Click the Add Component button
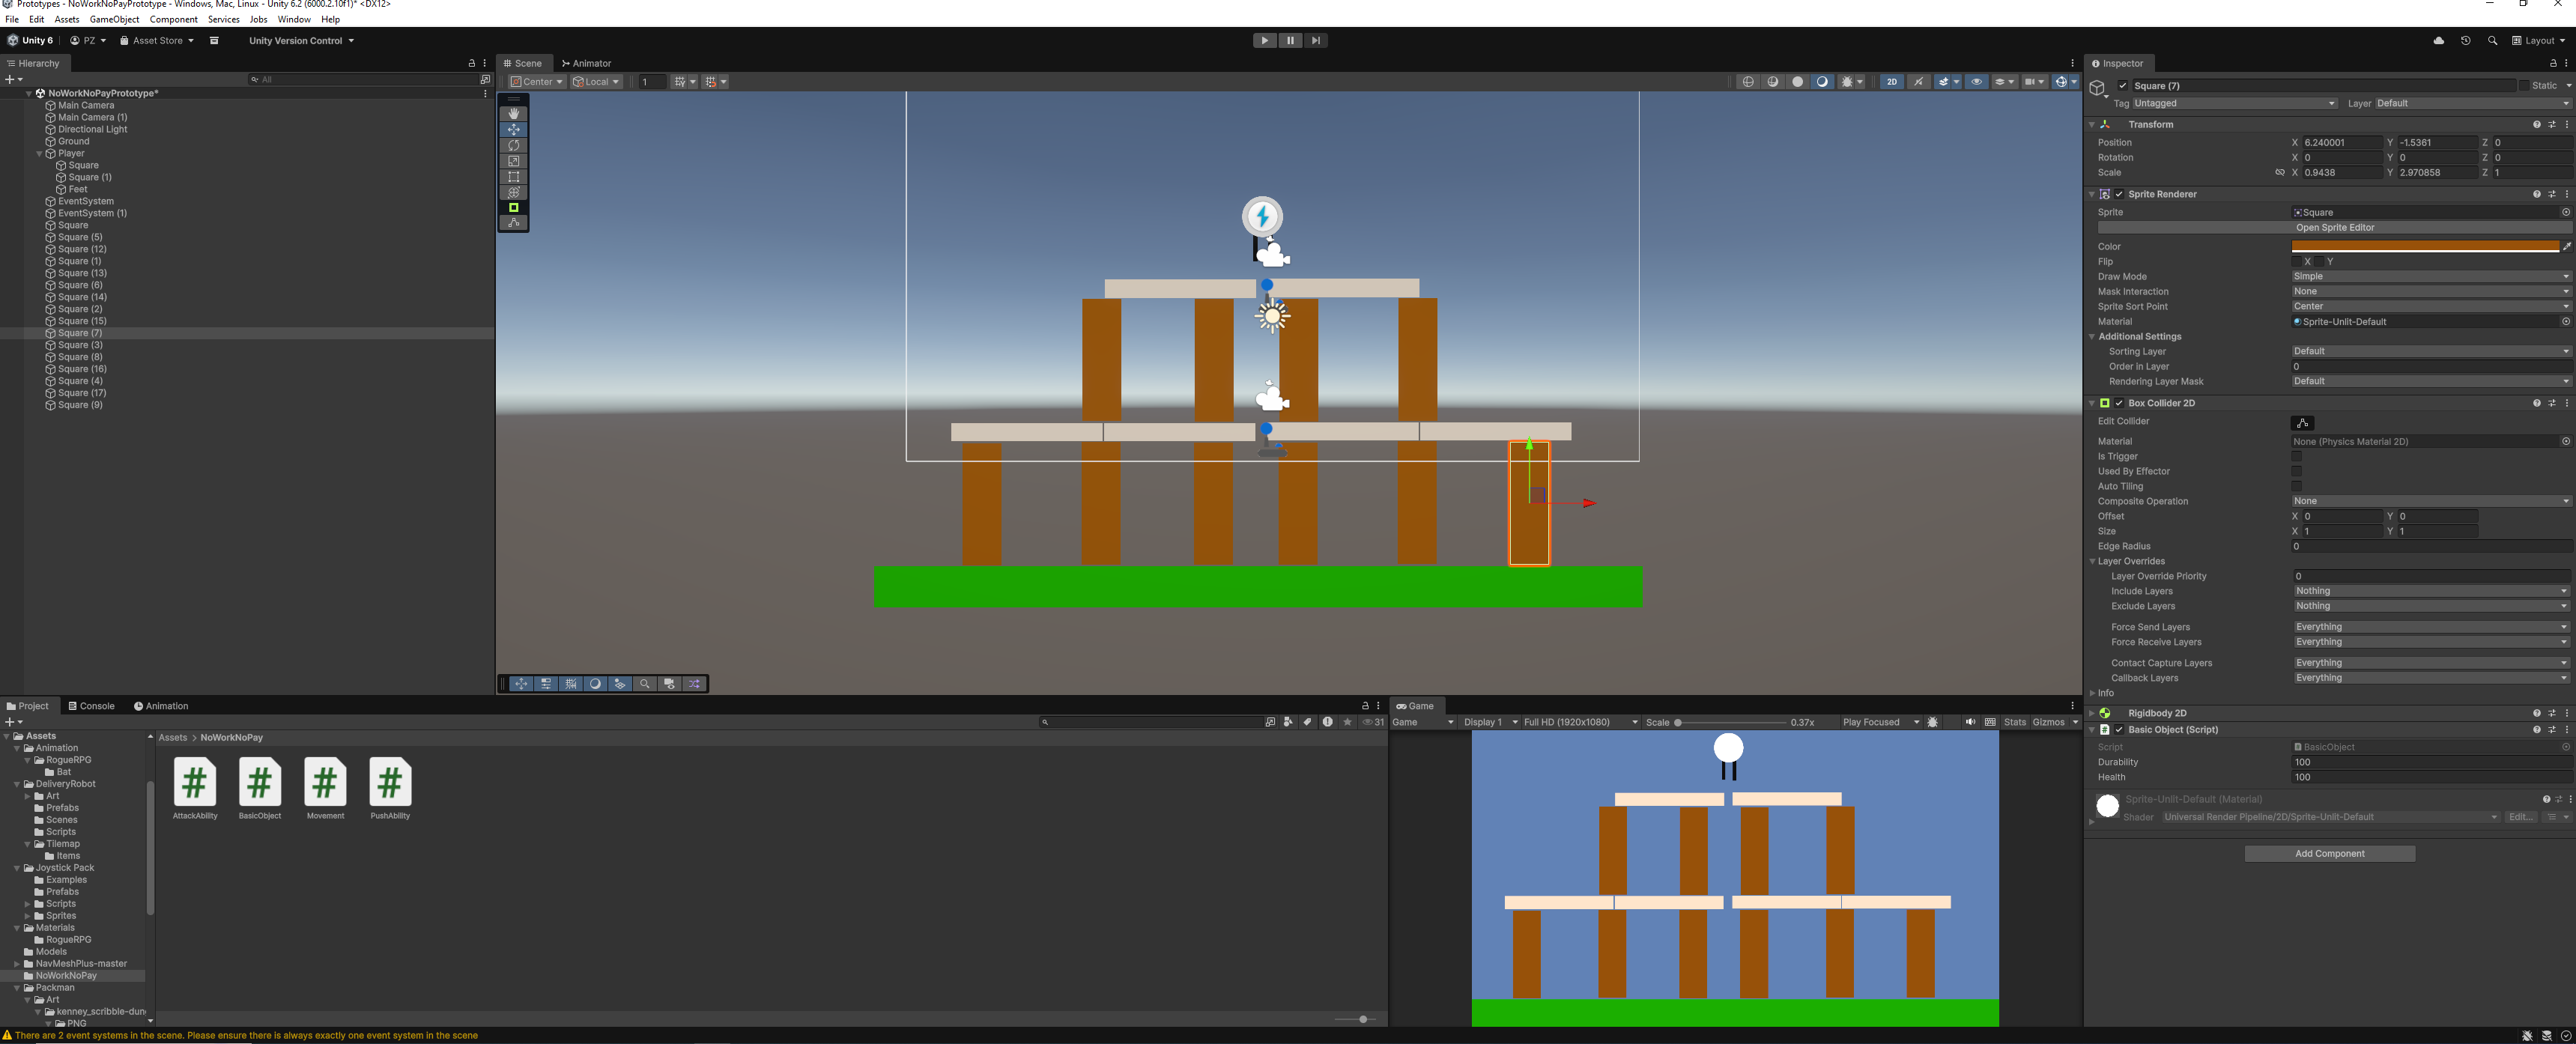 2329,854
